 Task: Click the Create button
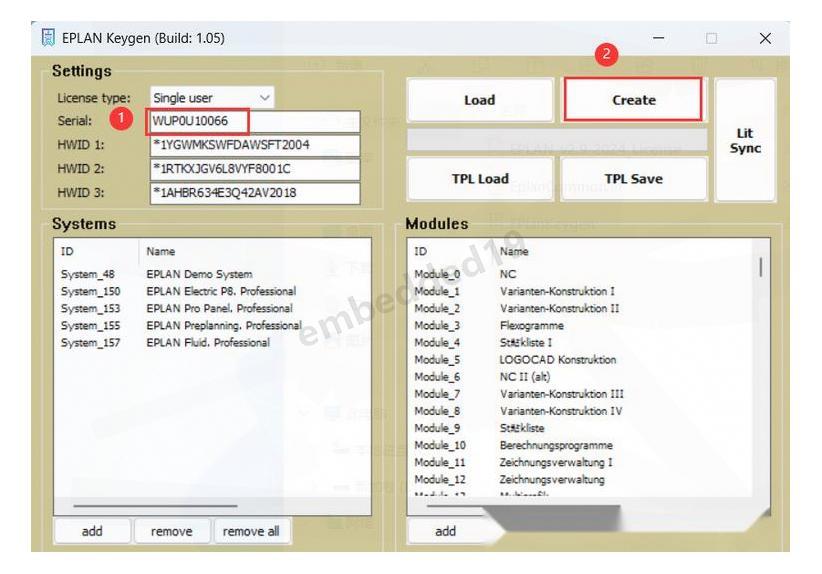(x=633, y=100)
